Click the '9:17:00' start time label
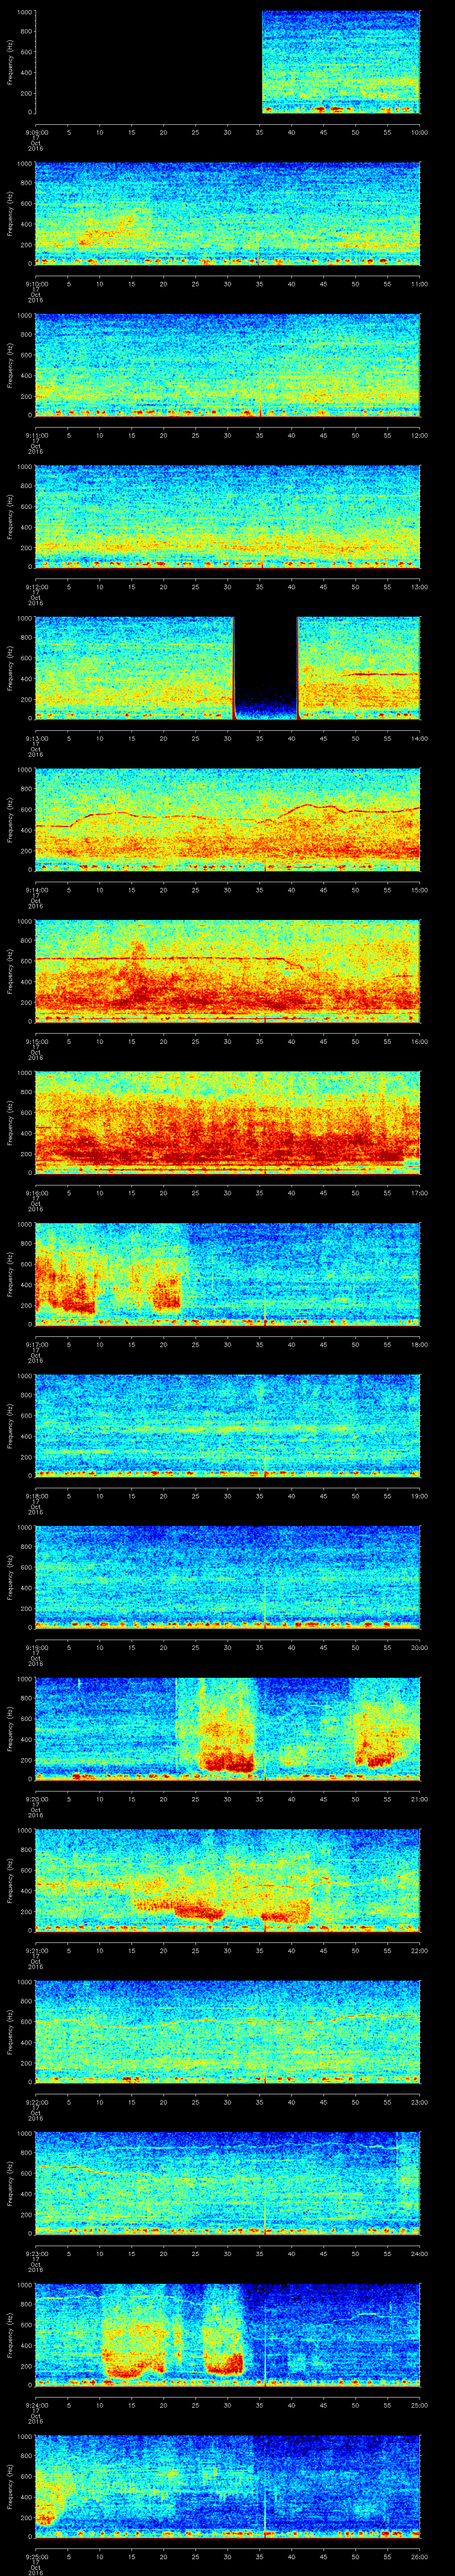Image resolution: width=455 pixels, height=2576 pixels. click(36, 1344)
